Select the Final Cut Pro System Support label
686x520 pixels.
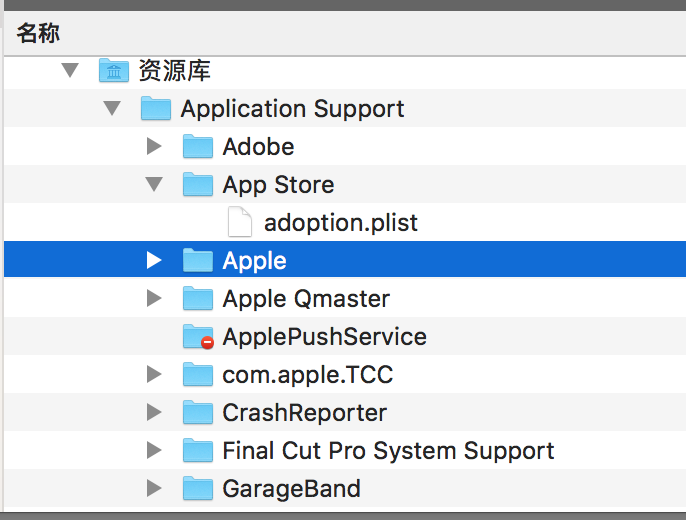pyautogui.click(x=388, y=451)
